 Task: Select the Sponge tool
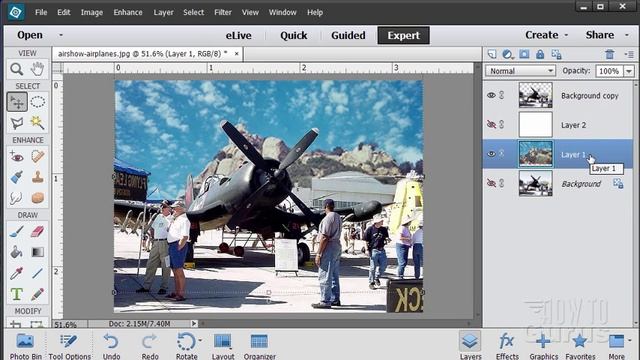[37, 198]
